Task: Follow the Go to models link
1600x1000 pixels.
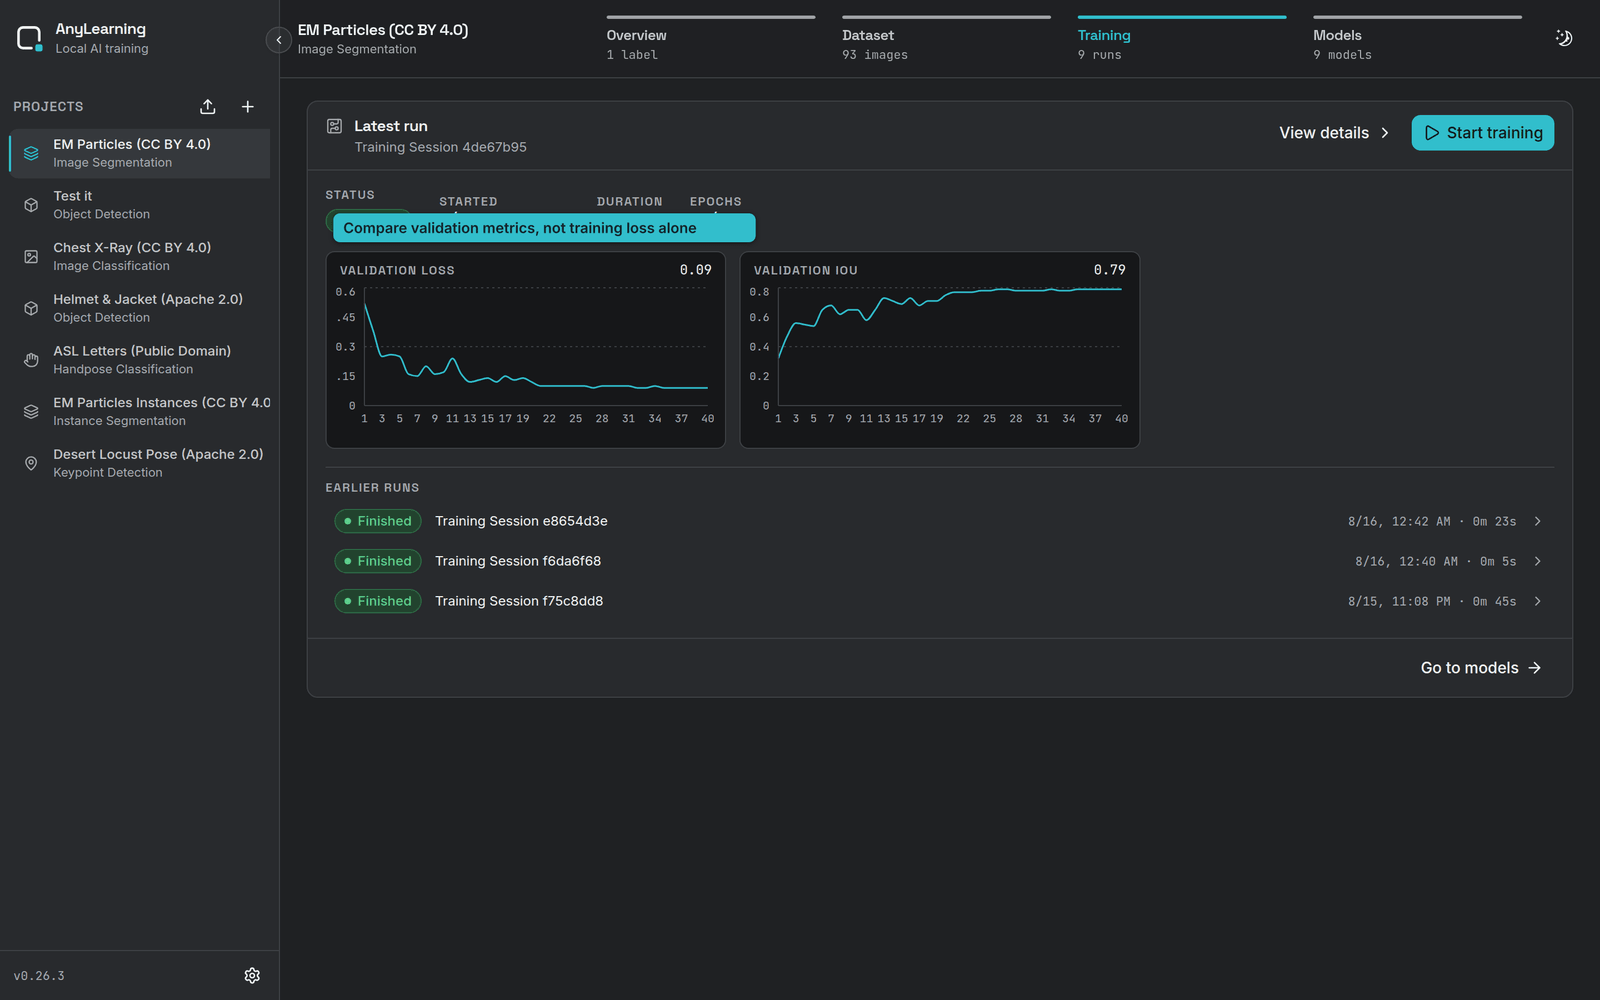Action: (1481, 668)
